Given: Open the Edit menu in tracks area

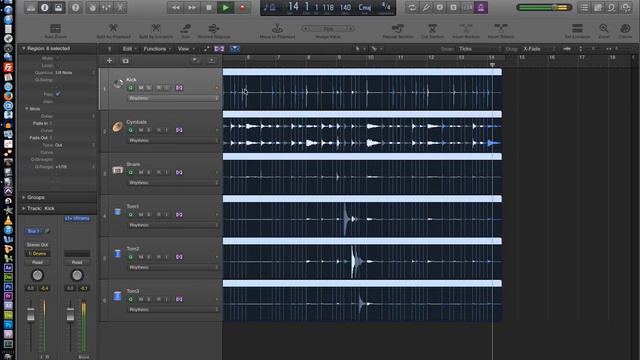Looking at the screenshot, I should pos(129,49).
